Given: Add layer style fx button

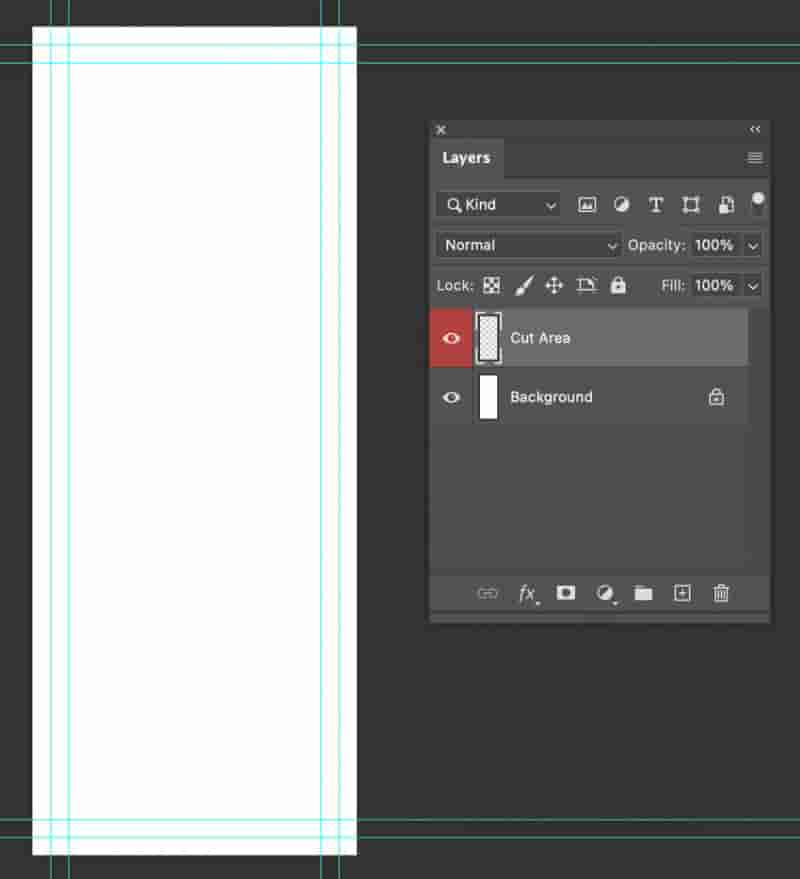Looking at the screenshot, I should (x=528, y=593).
